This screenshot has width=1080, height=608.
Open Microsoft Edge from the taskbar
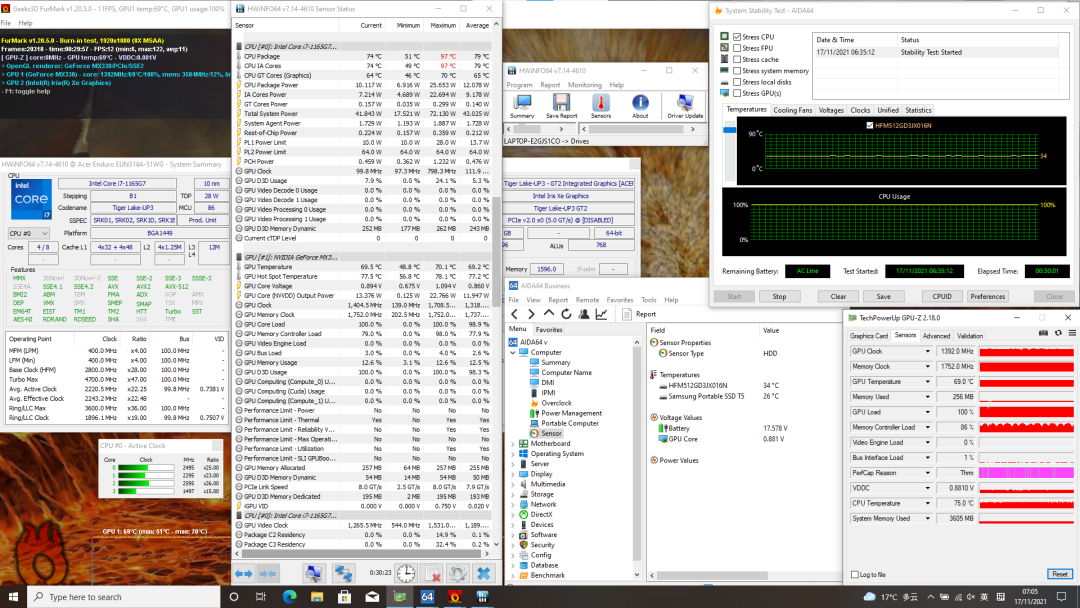[x=289, y=596]
